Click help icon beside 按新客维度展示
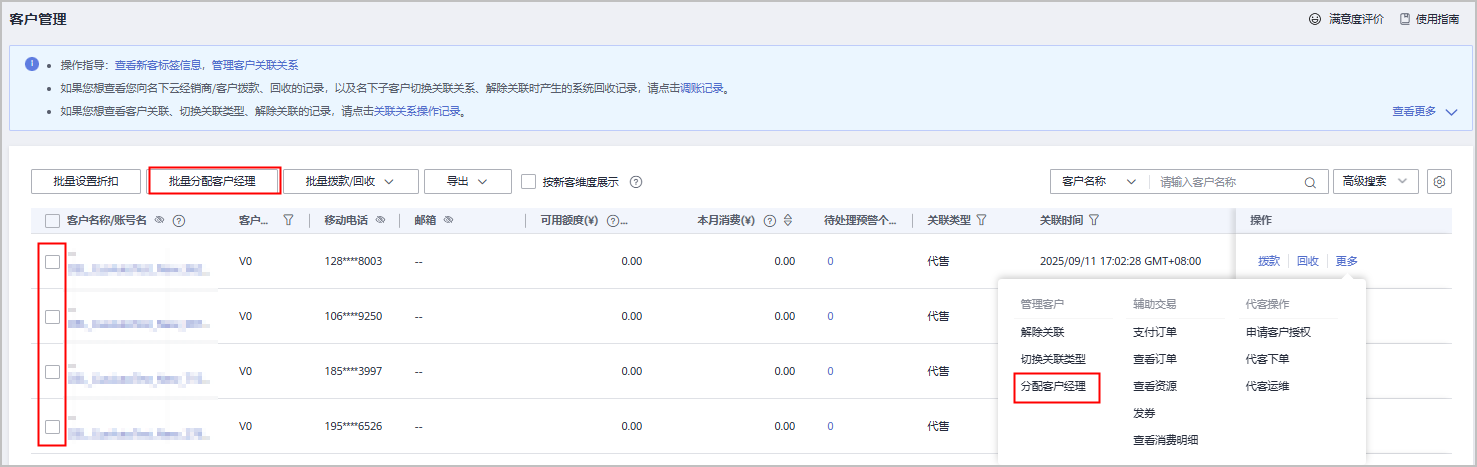This screenshot has width=1477, height=467. [x=635, y=182]
